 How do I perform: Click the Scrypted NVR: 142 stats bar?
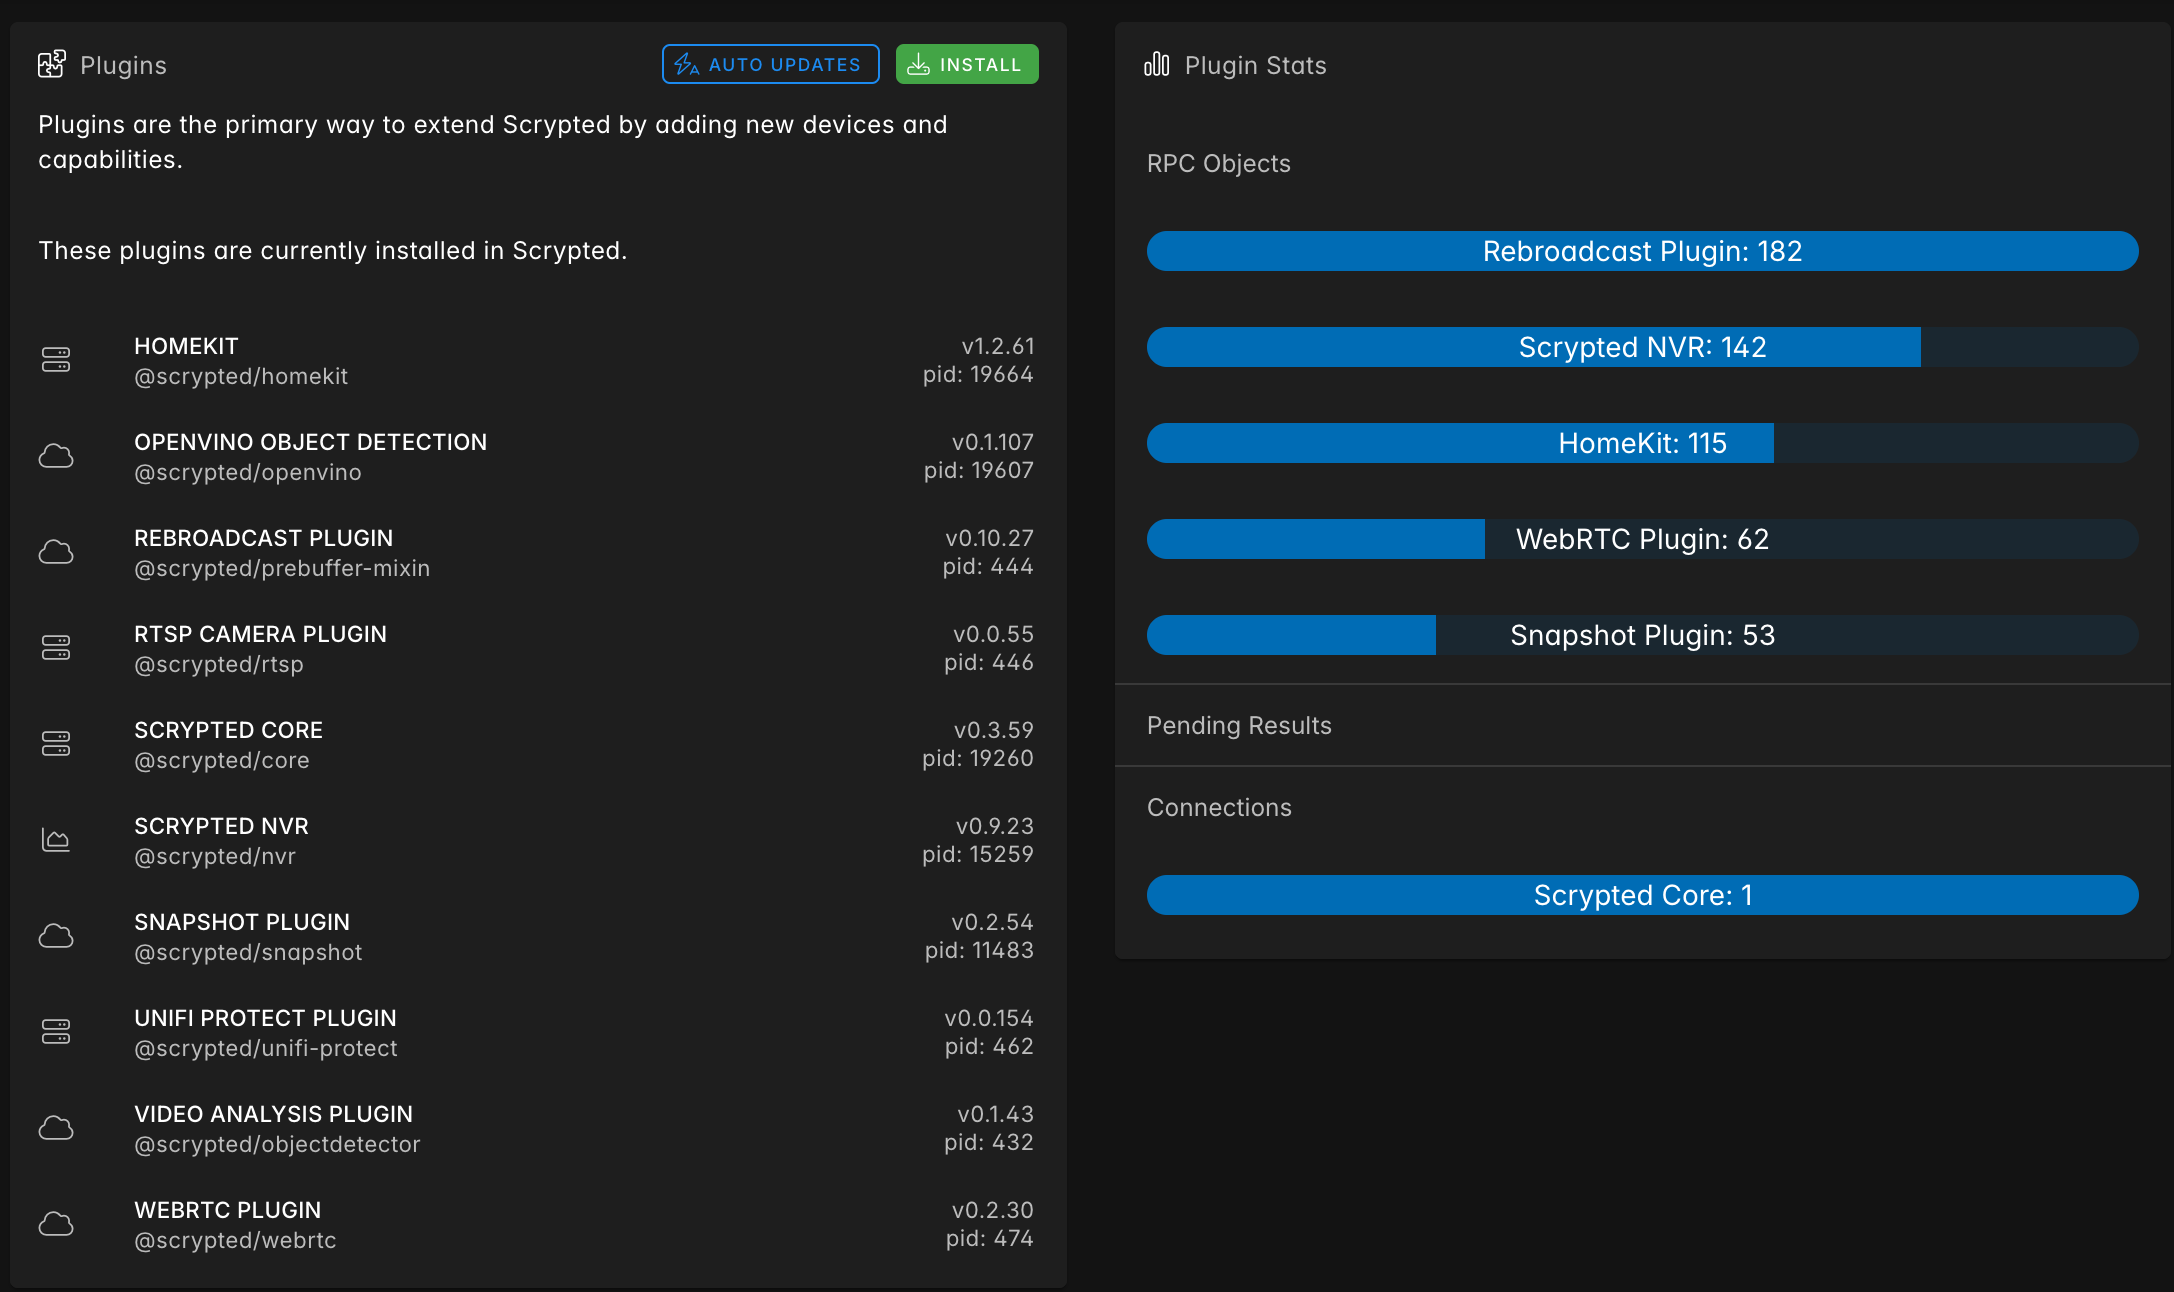(1642, 347)
